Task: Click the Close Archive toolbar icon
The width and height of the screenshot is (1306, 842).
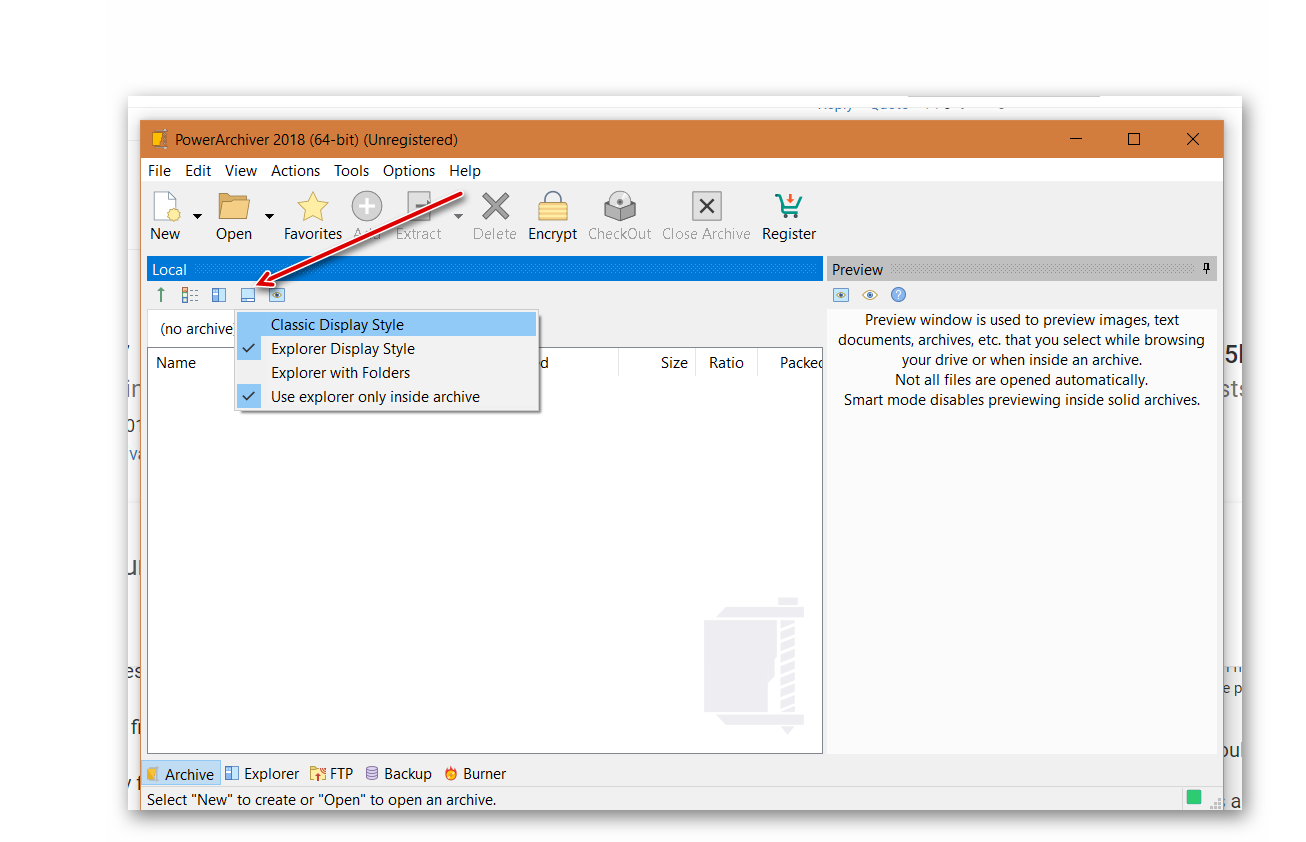Action: [707, 207]
